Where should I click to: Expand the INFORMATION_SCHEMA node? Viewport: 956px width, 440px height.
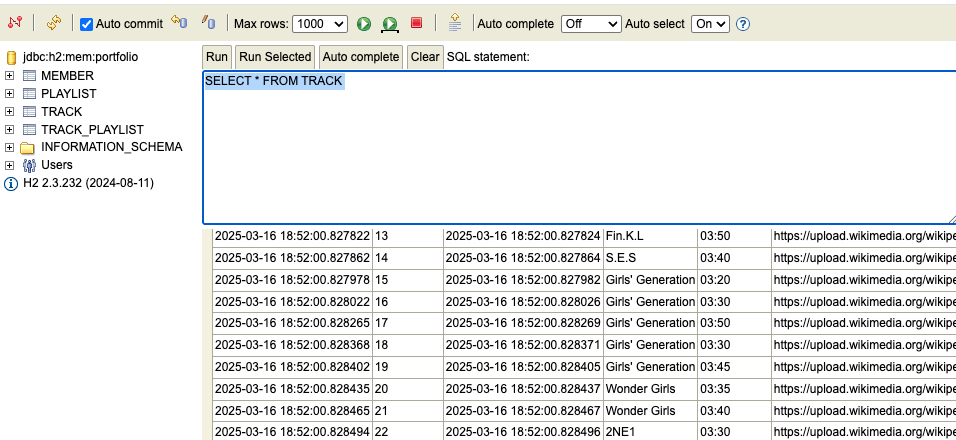click(x=9, y=147)
